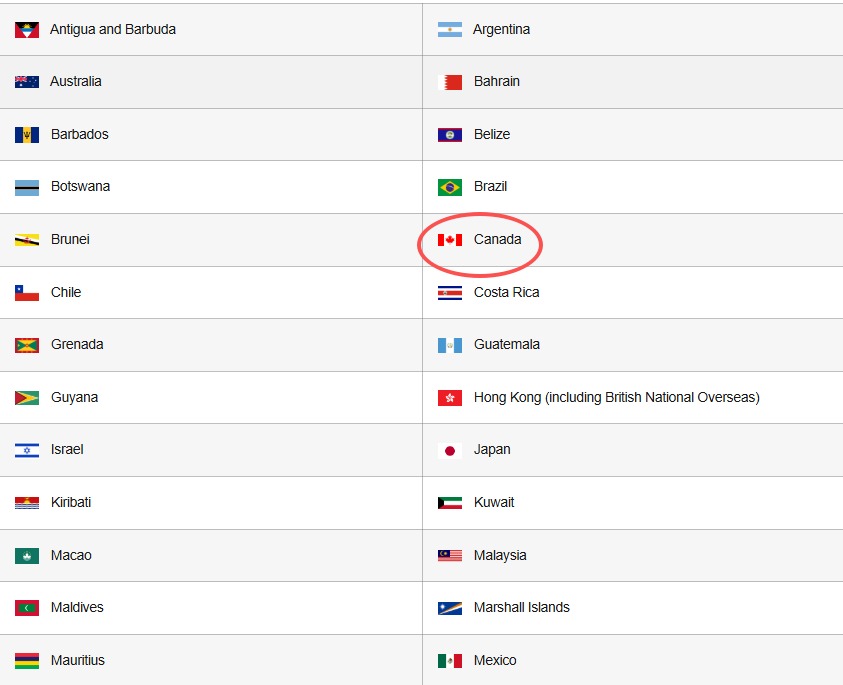Screen dimensions: 843x685
Task: Click the Bahrain table cell
Action: click(x=632, y=82)
